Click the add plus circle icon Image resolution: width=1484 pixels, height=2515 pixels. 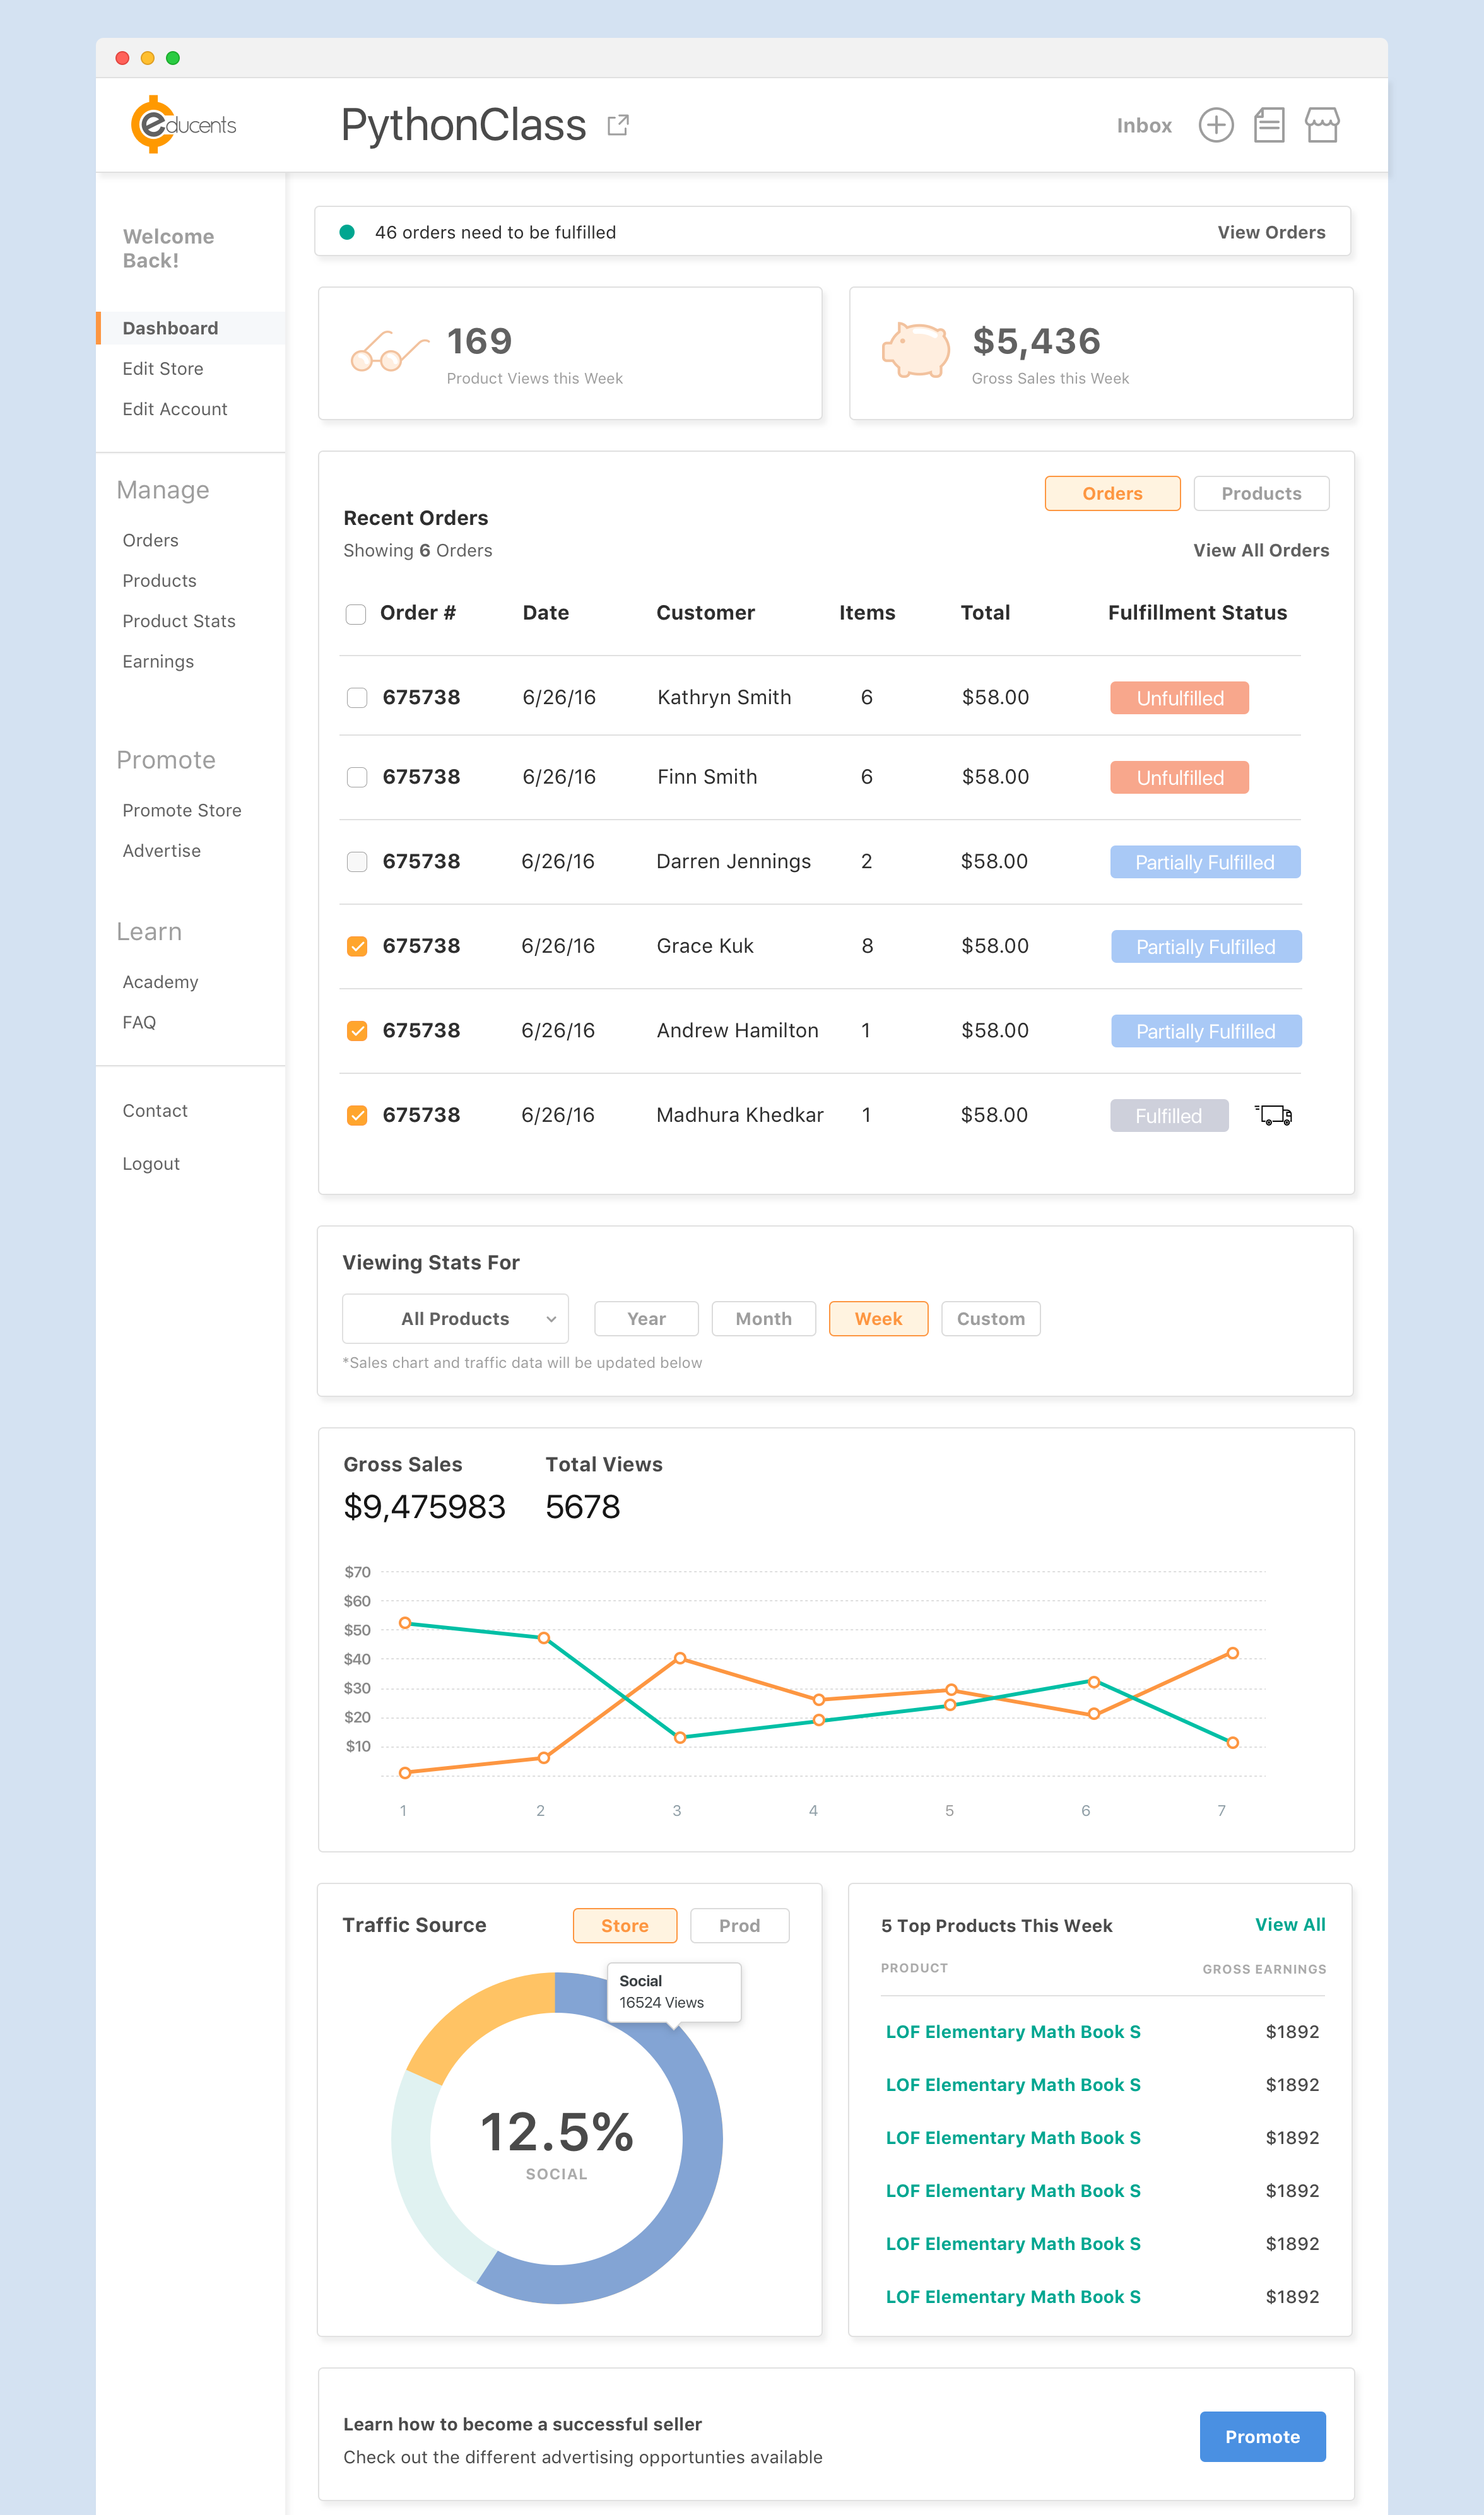(x=1216, y=125)
